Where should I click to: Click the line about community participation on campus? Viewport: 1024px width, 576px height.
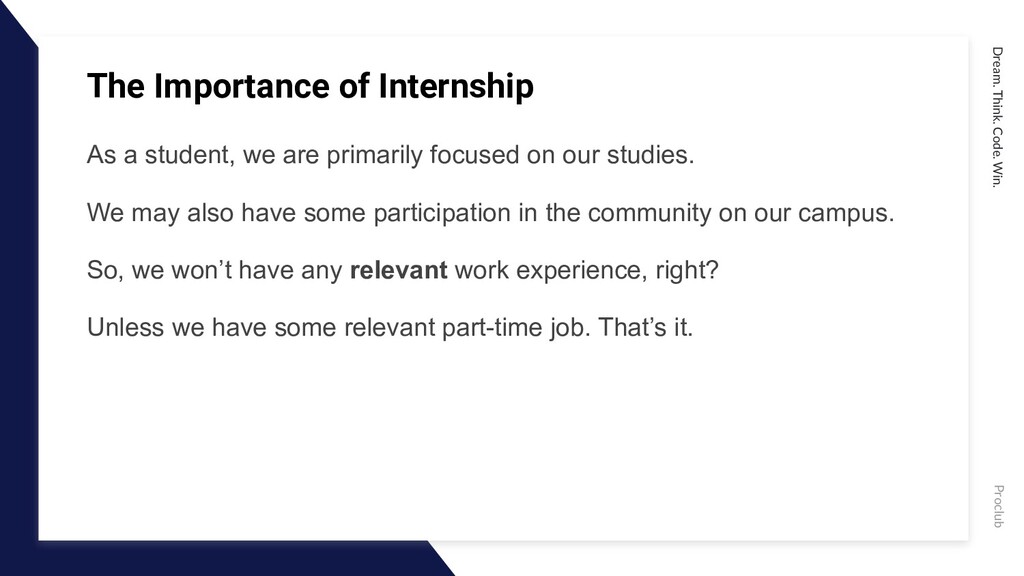(x=490, y=213)
